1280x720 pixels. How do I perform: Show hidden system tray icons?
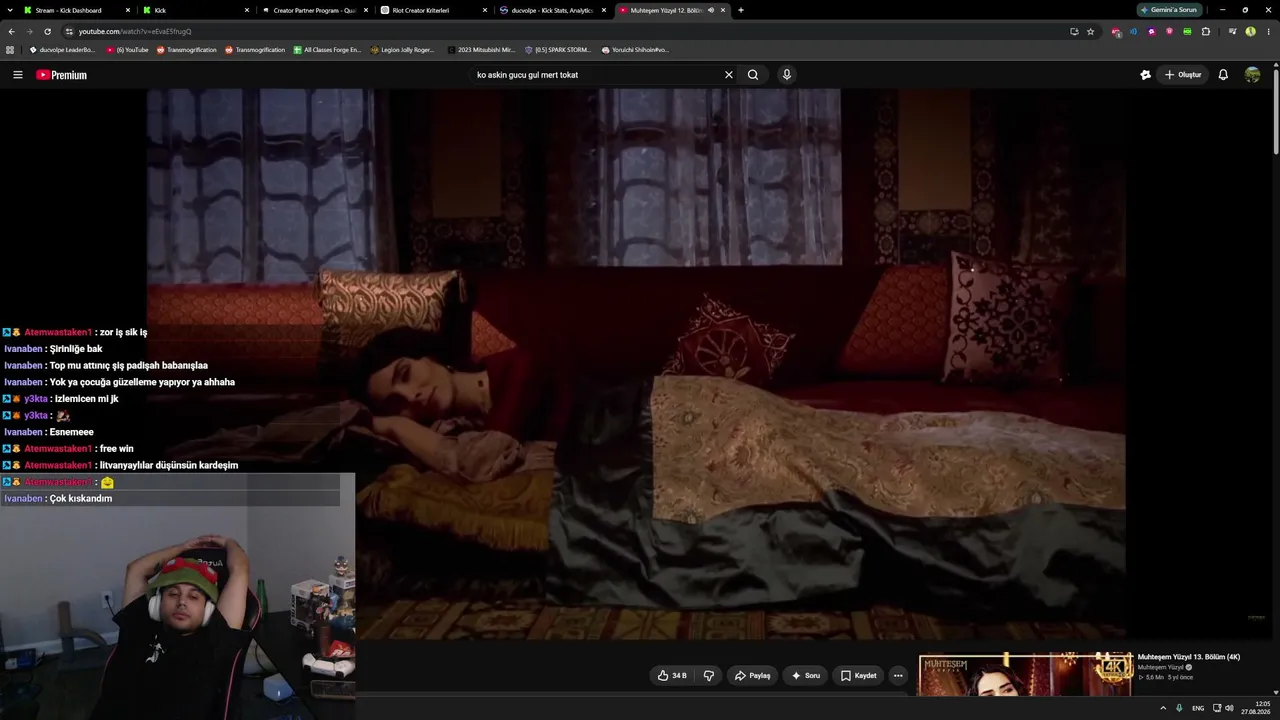(x=1162, y=708)
